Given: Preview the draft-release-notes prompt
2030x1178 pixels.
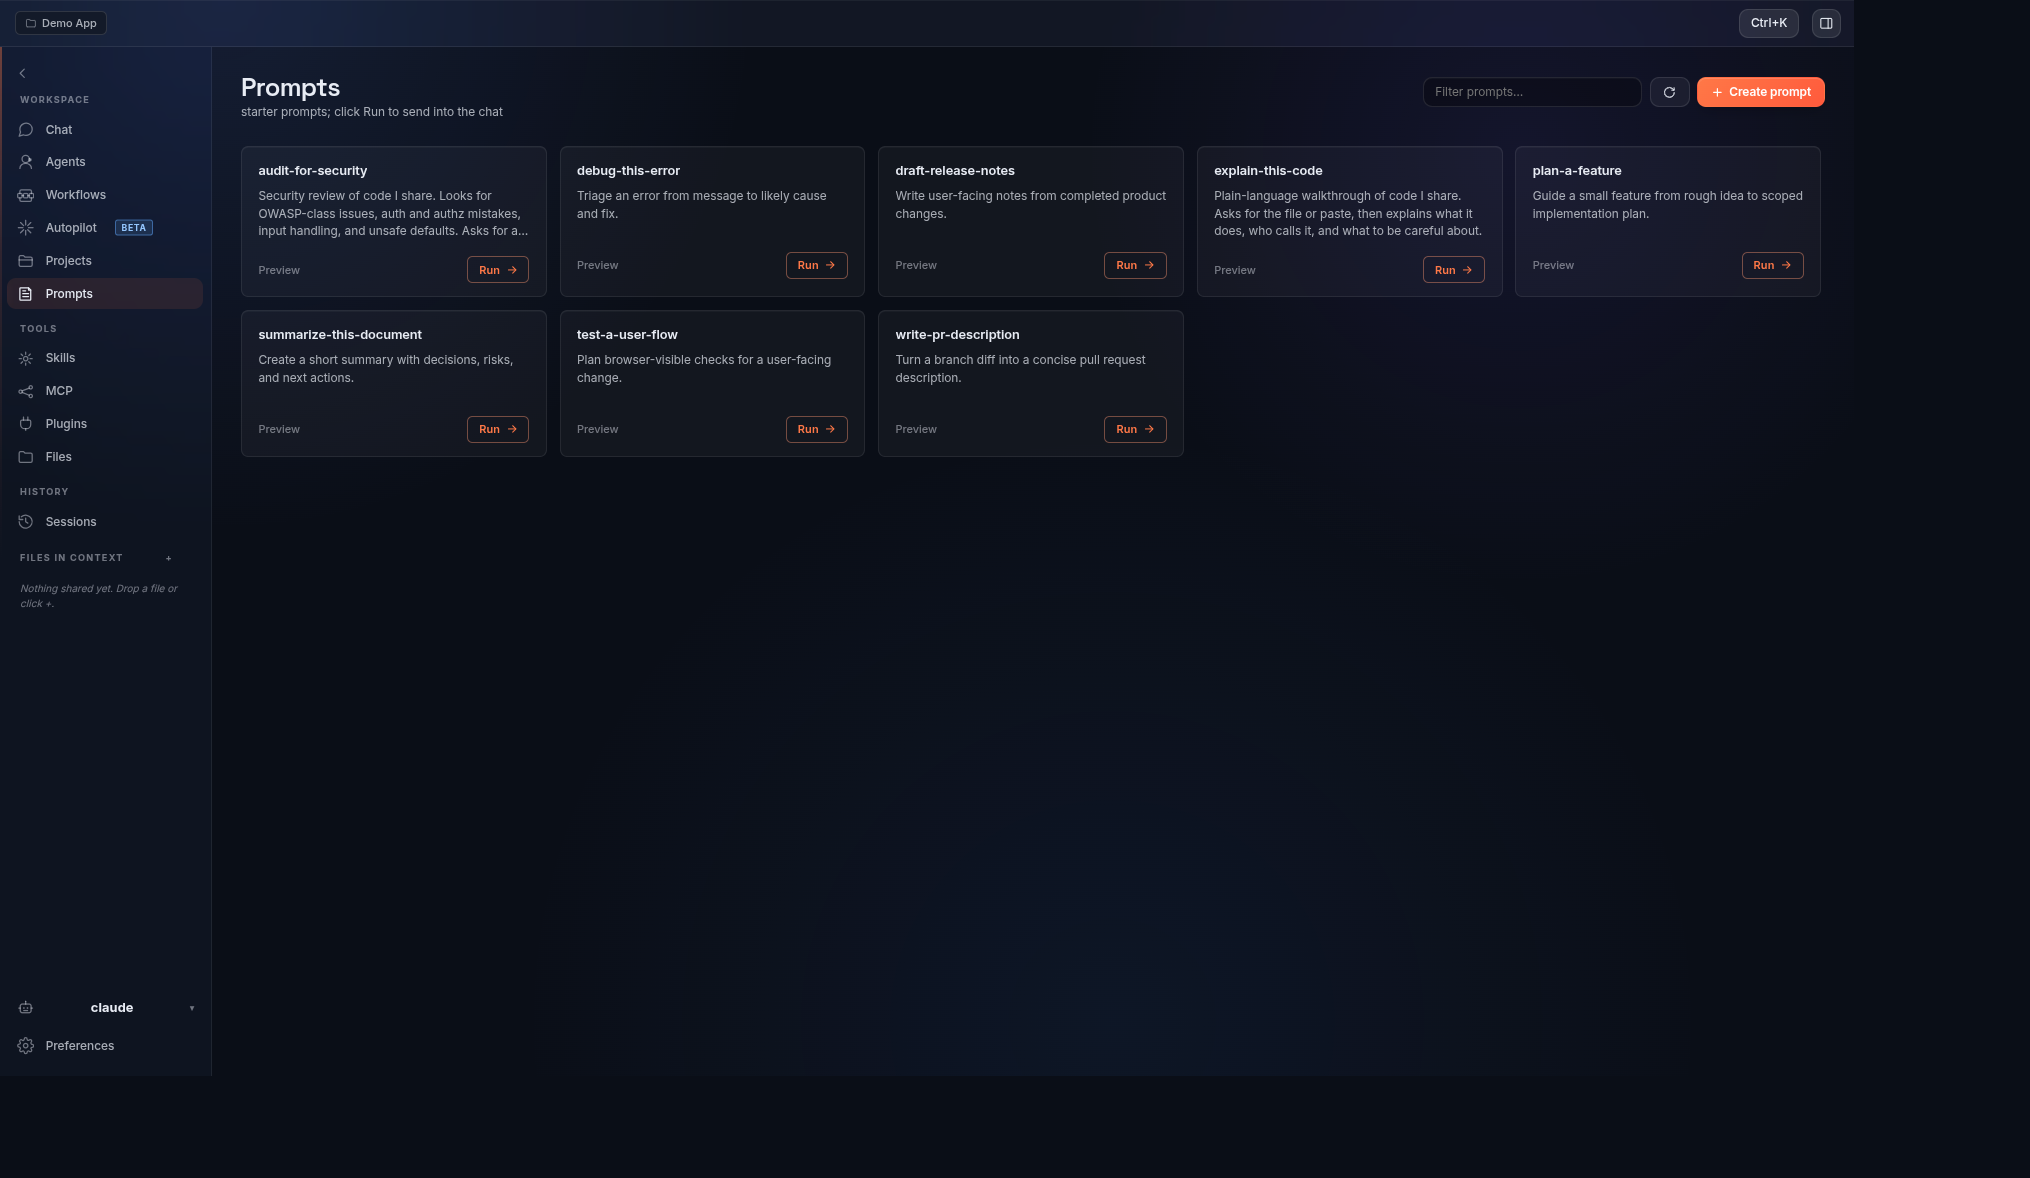Looking at the screenshot, I should (916, 265).
